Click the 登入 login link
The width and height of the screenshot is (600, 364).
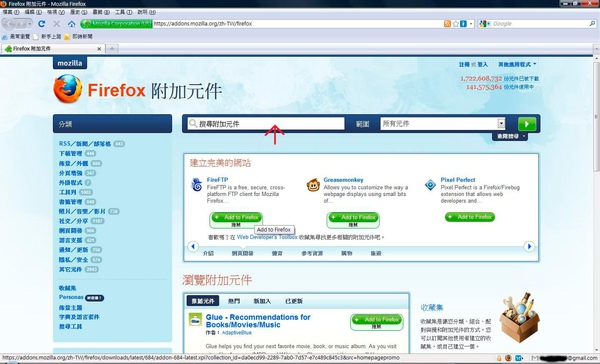(x=483, y=65)
